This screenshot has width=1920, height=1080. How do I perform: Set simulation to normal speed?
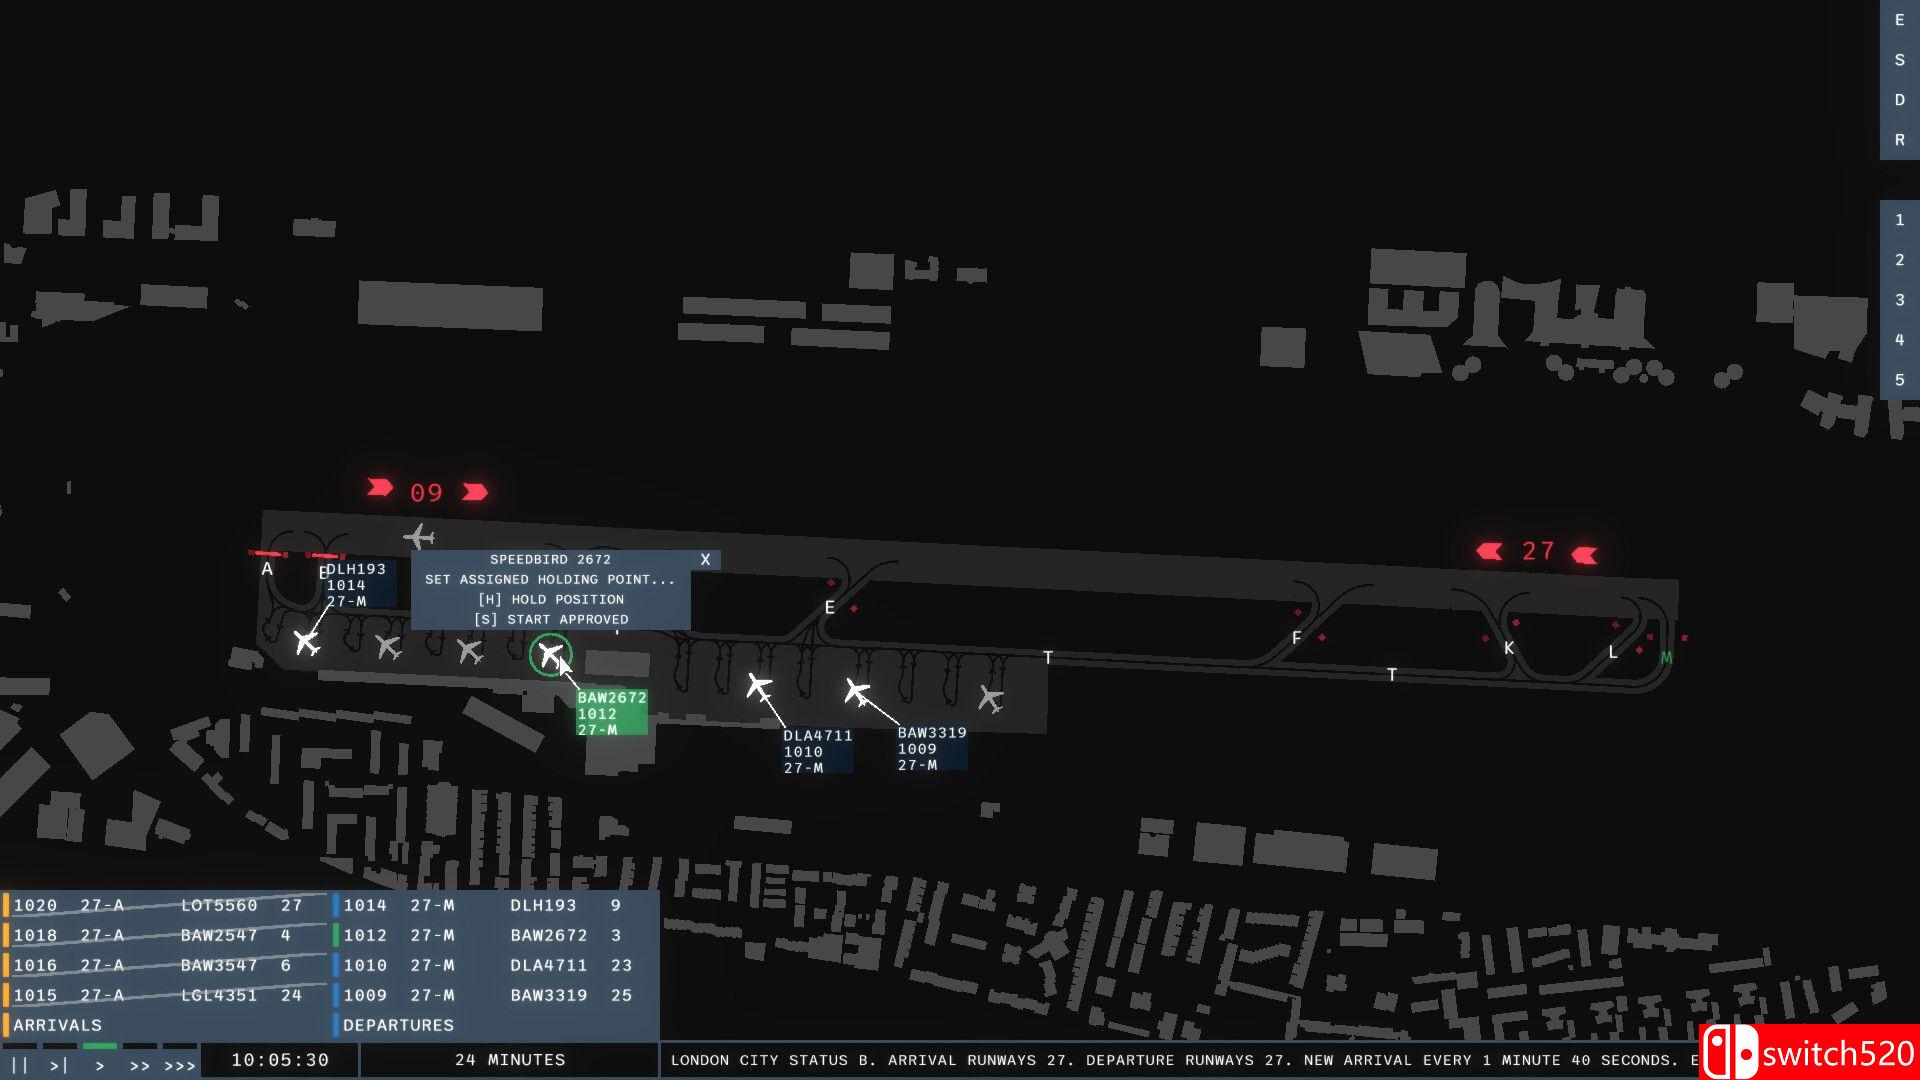(x=99, y=1065)
